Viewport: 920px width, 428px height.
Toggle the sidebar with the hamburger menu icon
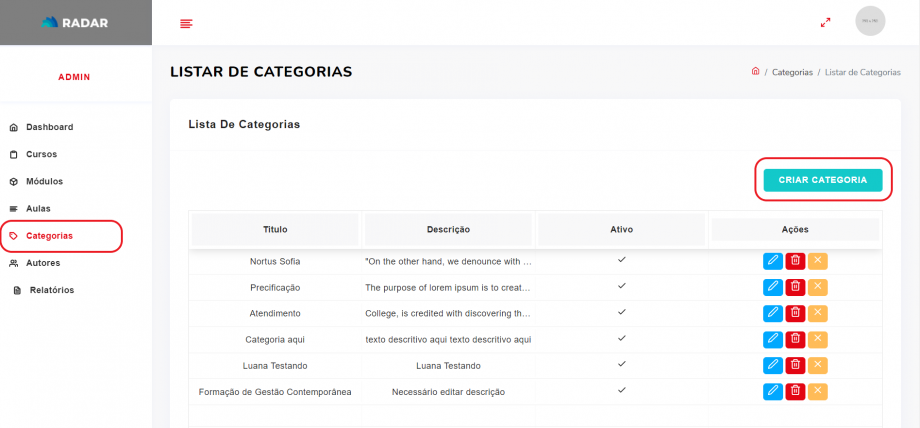click(186, 23)
